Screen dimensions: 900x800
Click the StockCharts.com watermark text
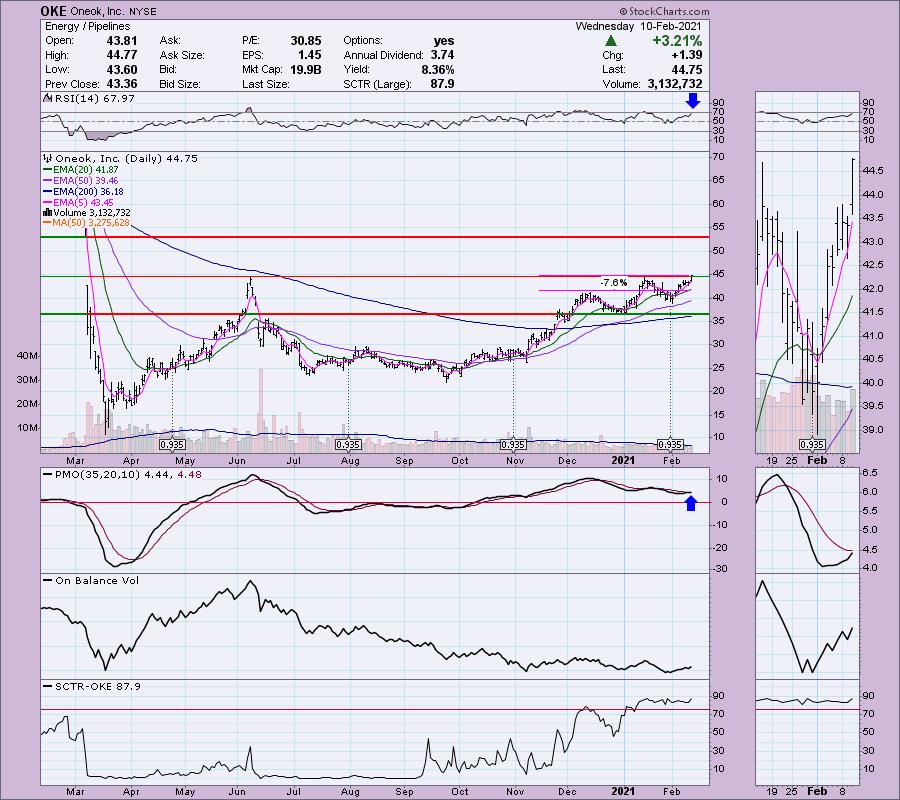point(664,11)
